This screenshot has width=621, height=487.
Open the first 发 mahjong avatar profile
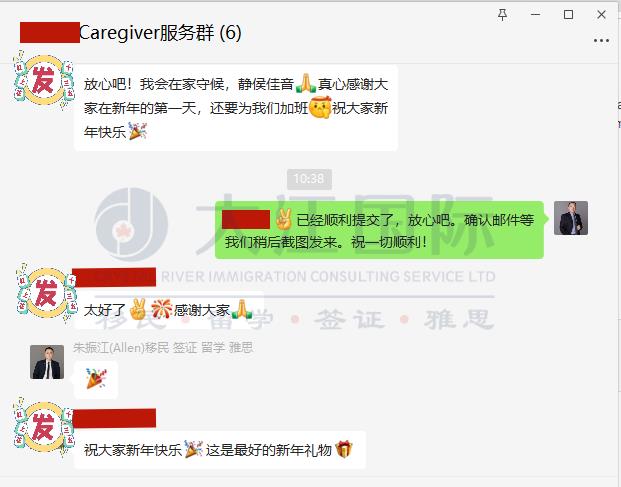(44, 80)
